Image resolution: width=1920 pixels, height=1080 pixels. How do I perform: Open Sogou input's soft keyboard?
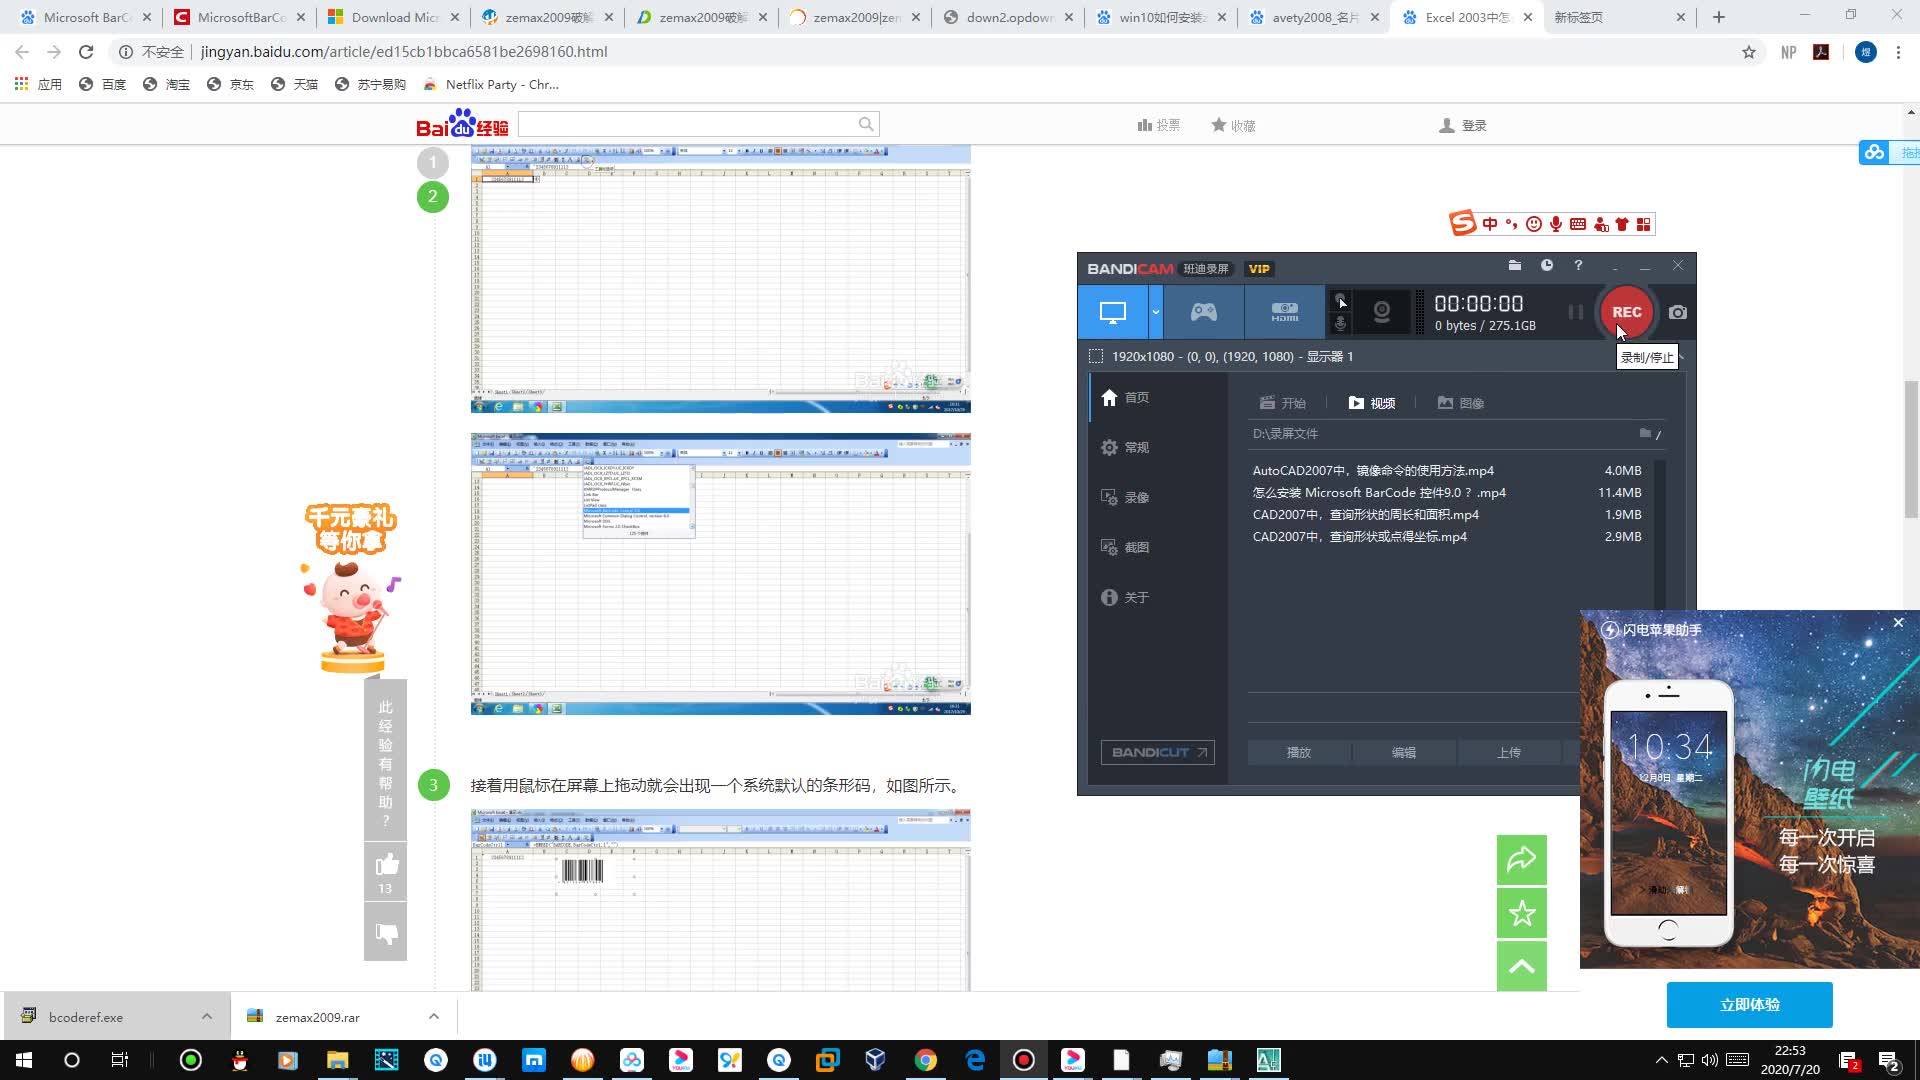pos(1578,223)
